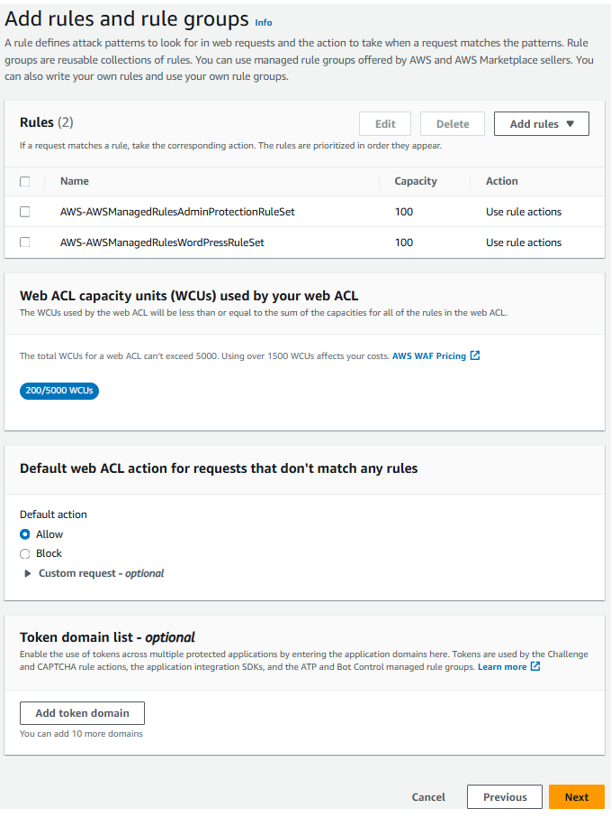This screenshot has height=818, width=612.
Task: Click the Name column header
Action: tap(75, 181)
